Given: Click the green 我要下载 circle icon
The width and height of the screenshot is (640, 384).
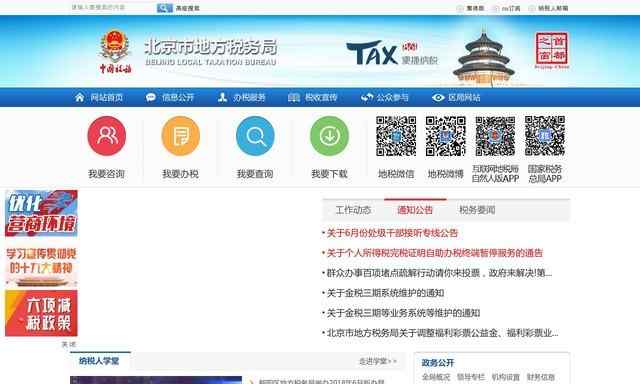Looking at the screenshot, I should (329, 136).
